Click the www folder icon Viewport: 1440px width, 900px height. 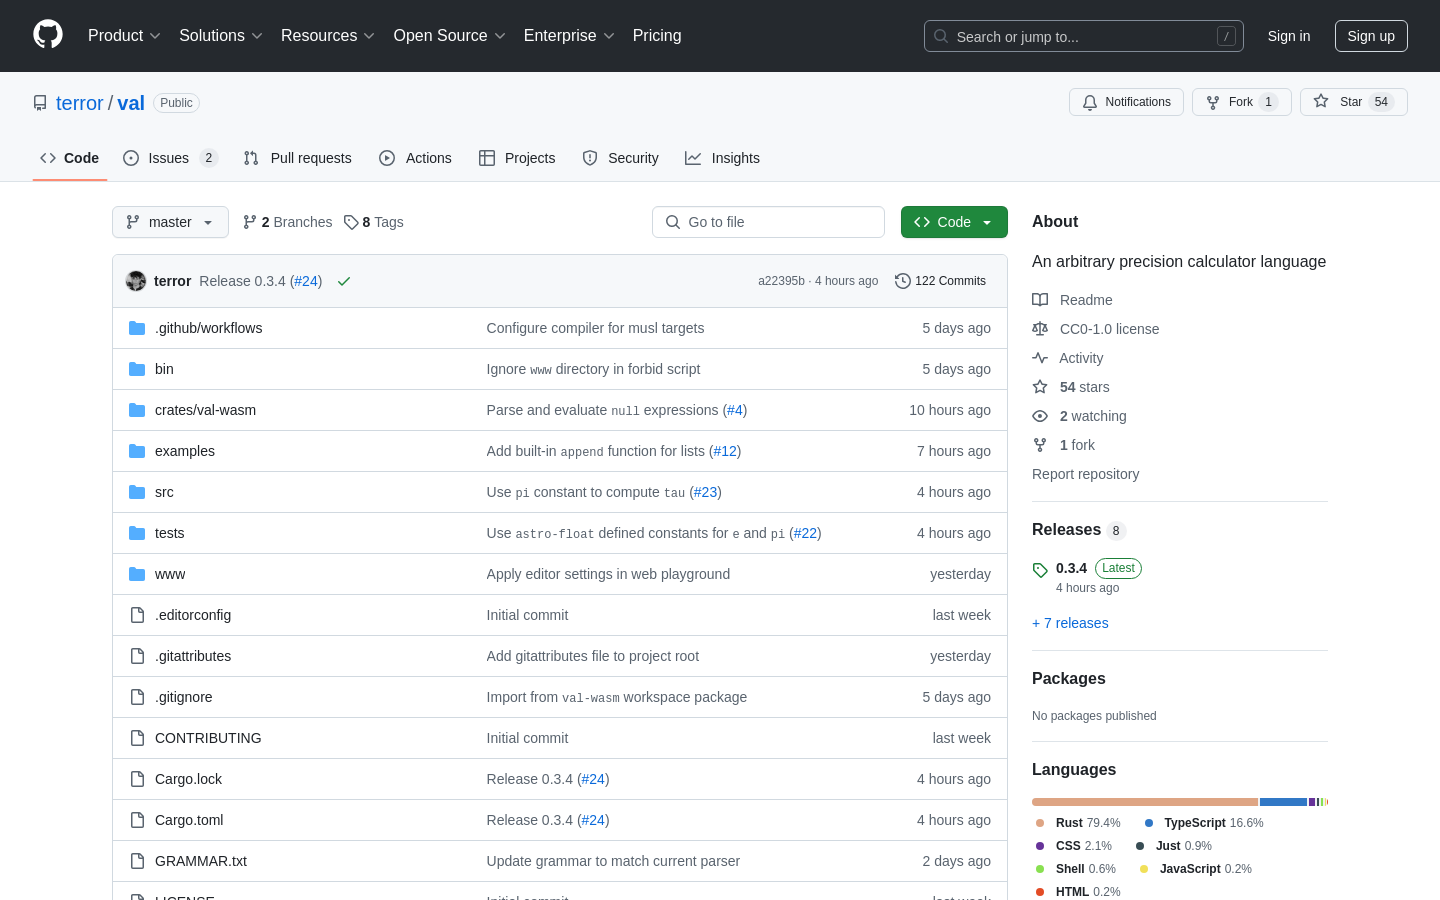pos(137,574)
